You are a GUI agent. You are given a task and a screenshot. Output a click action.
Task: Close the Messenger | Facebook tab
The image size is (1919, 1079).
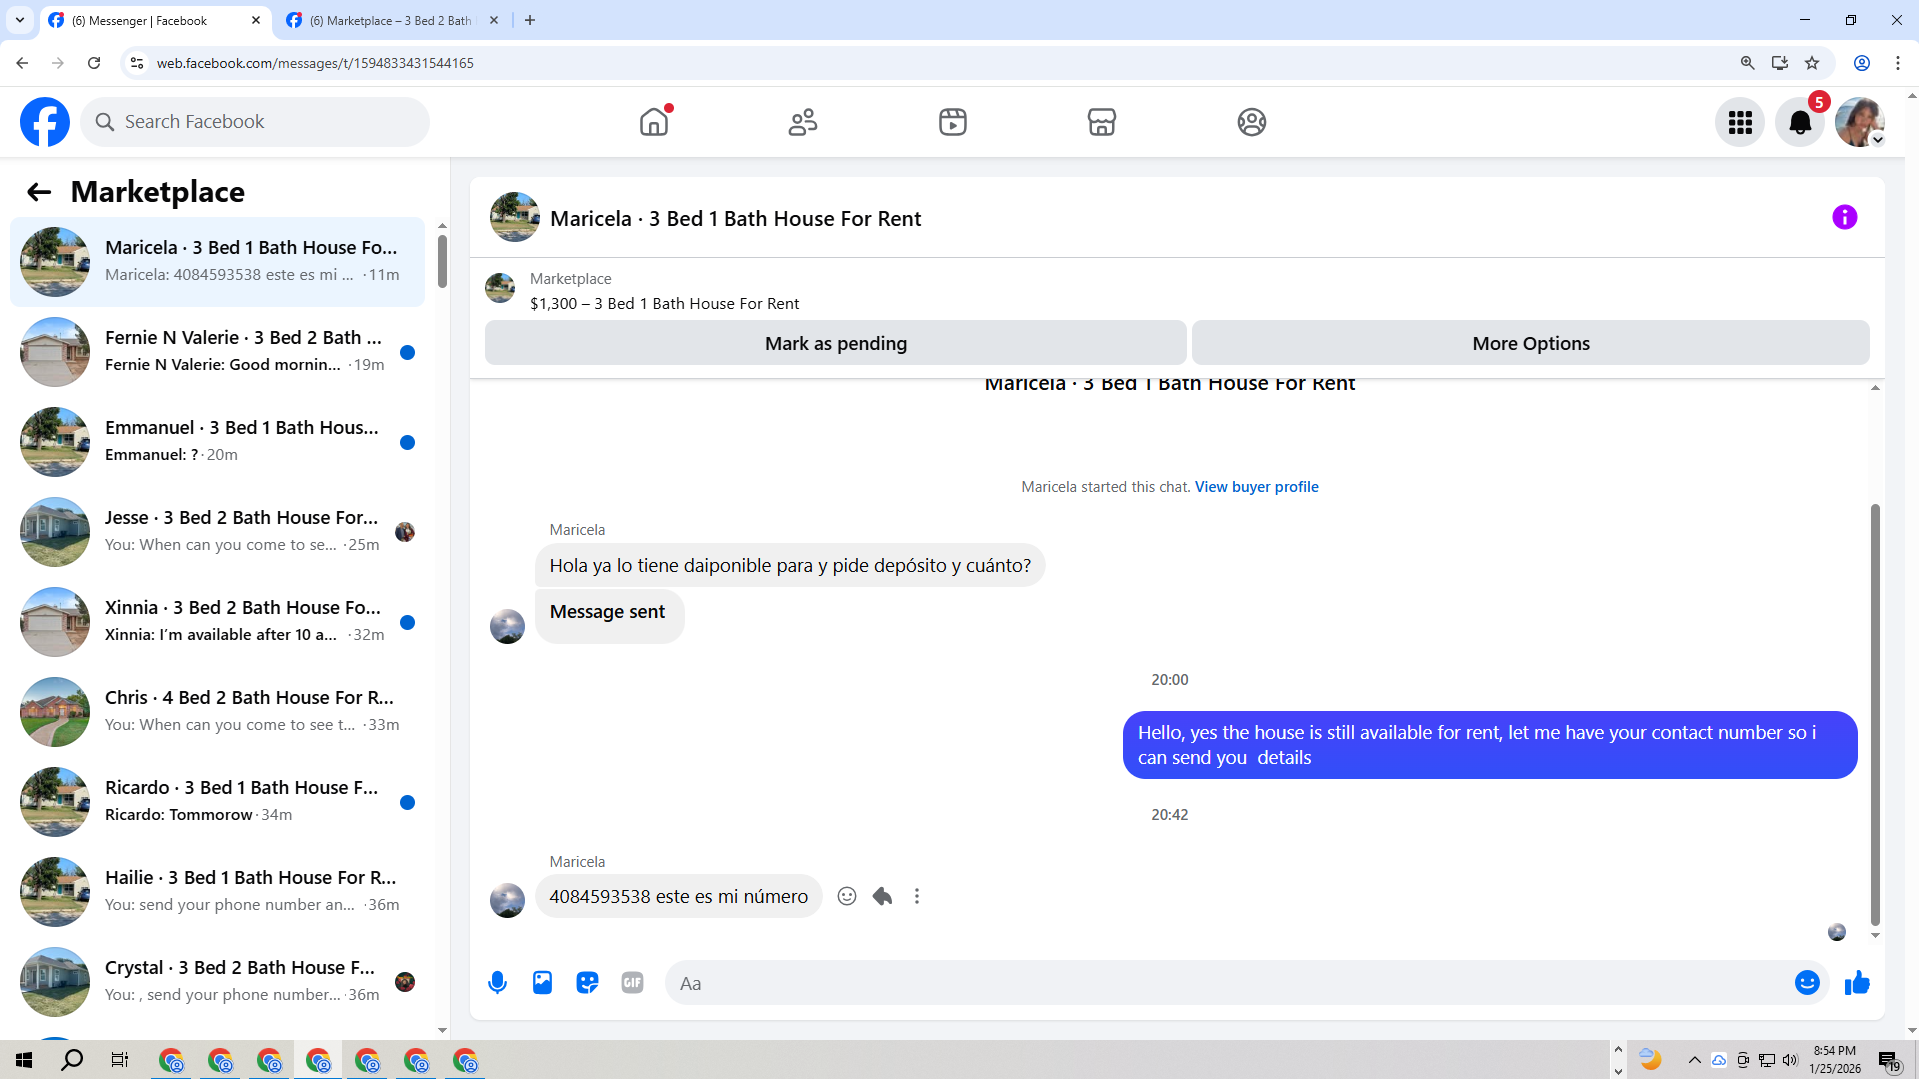tap(256, 20)
